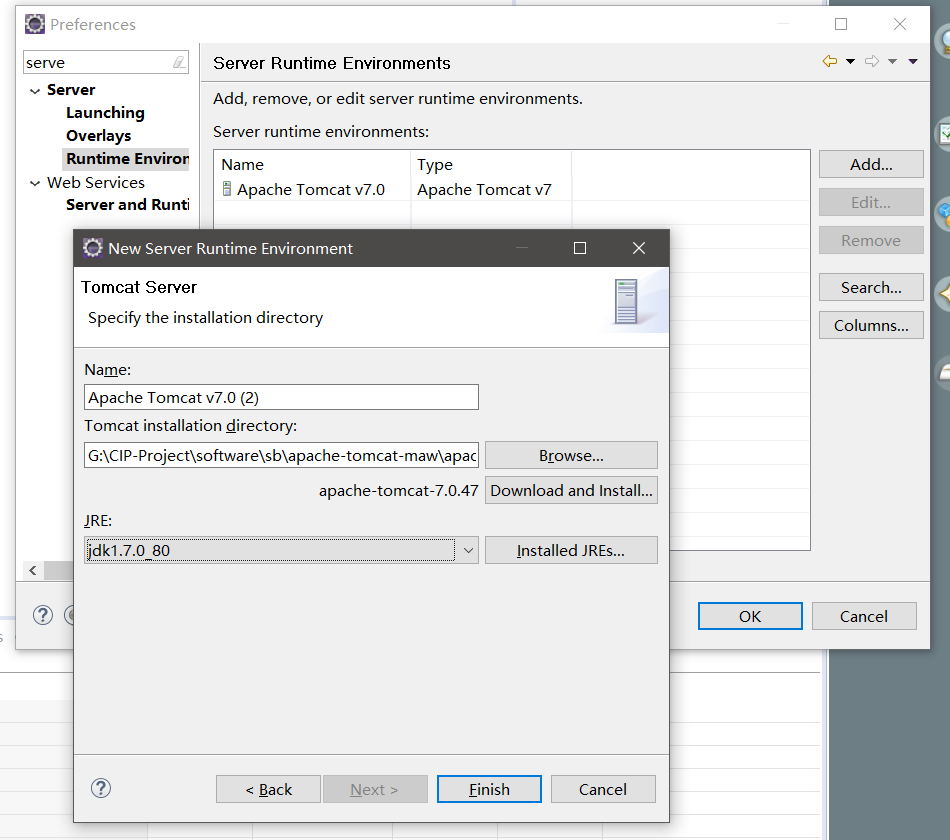950x840 pixels.
Task: Click Cancel in New Server Runtime dialog
Action: click(x=603, y=789)
